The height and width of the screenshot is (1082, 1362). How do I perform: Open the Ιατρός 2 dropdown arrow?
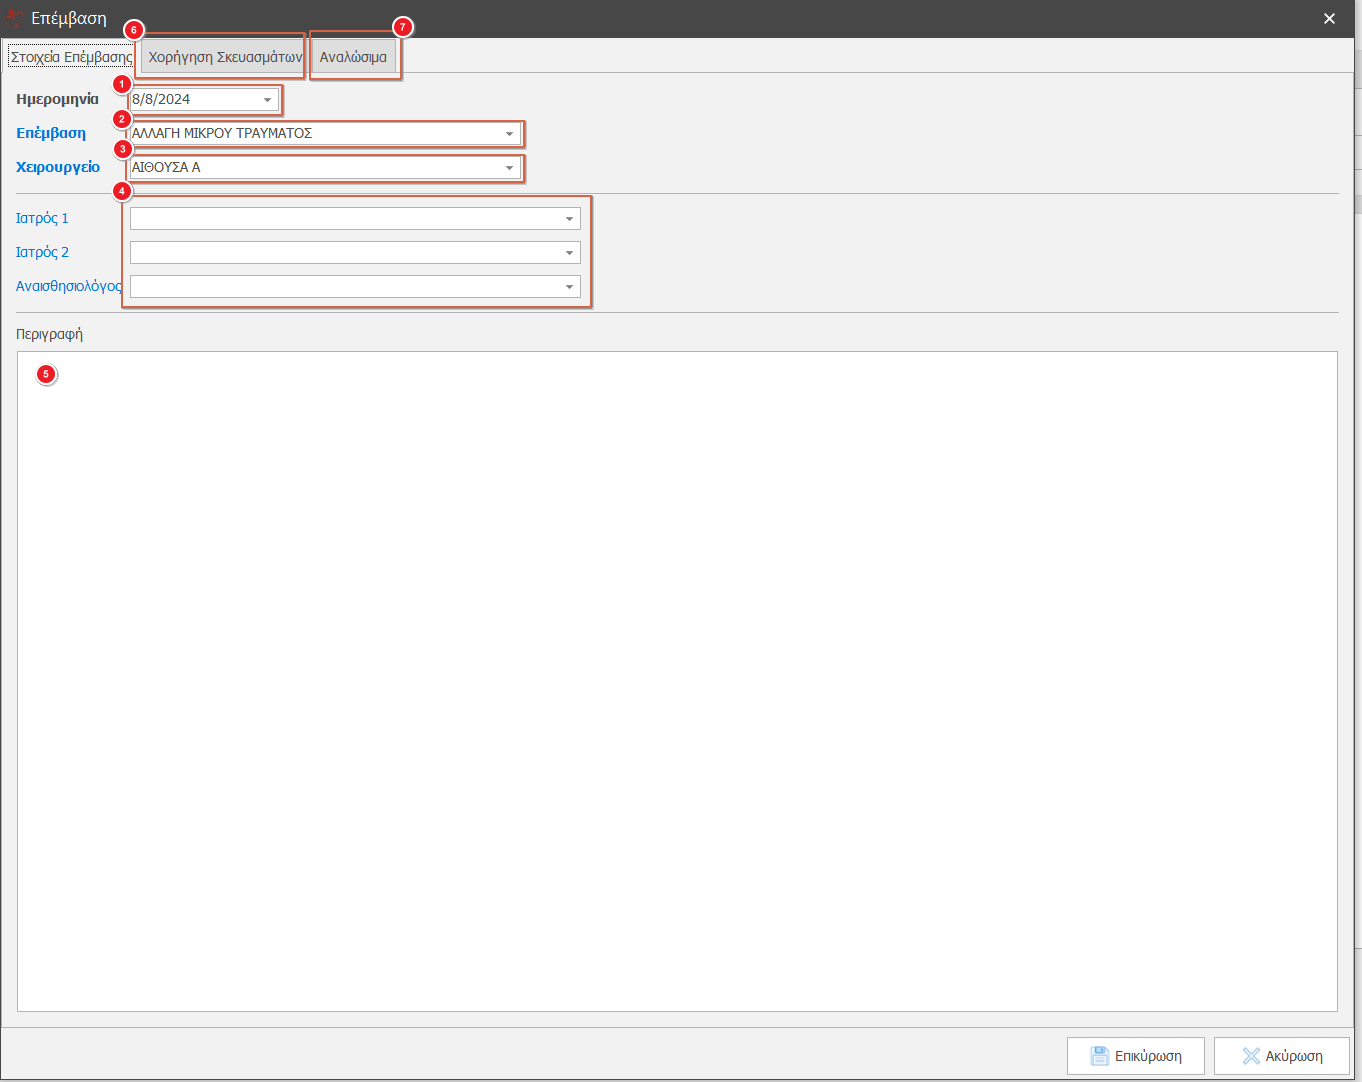click(x=569, y=253)
